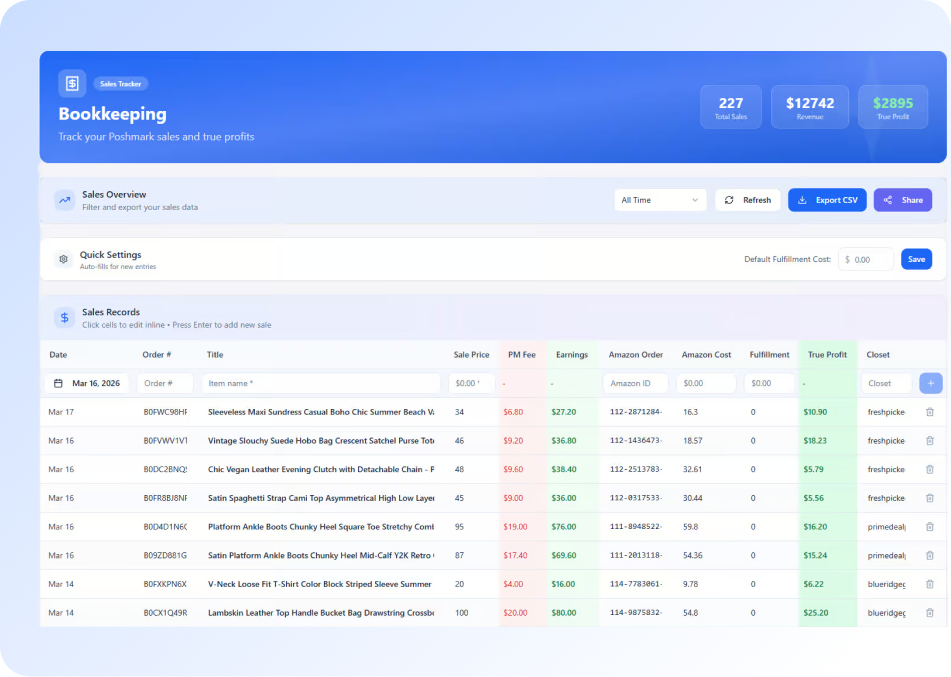Delete the Vintage Slouchy Suede Hobo Bag row
Screen dimensions: 951x677
pyautogui.click(x=929, y=440)
